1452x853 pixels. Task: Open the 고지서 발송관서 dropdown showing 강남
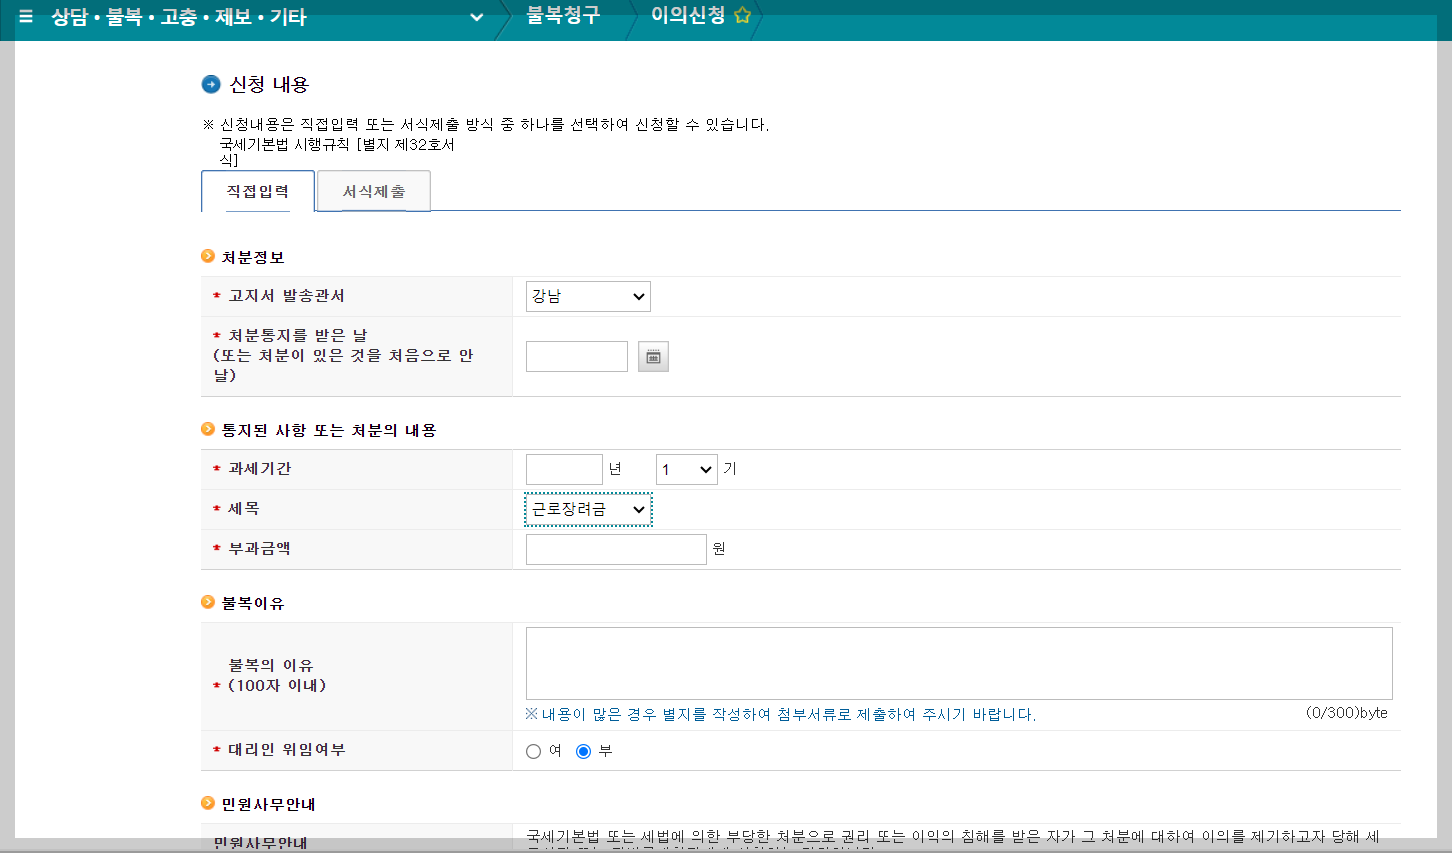click(588, 296)
